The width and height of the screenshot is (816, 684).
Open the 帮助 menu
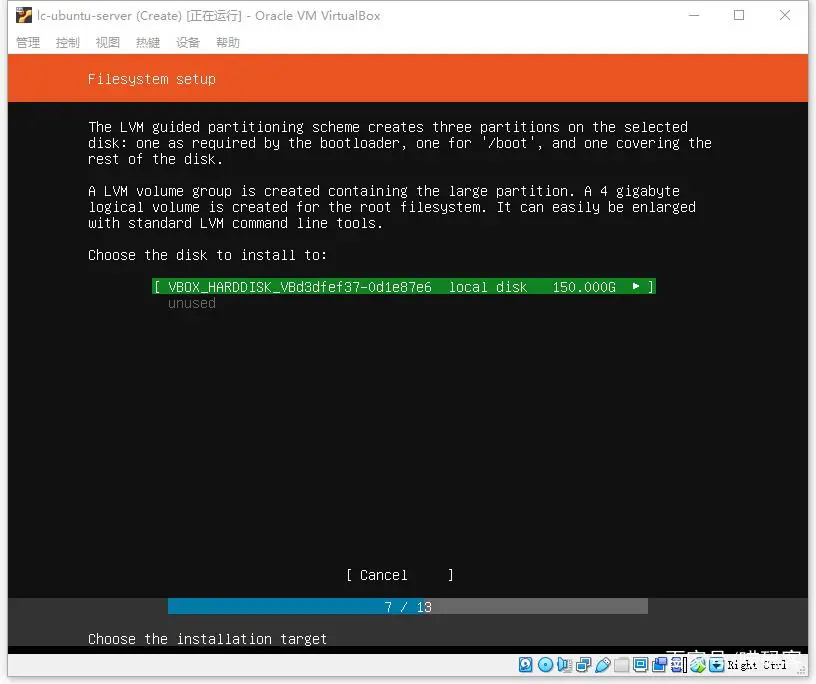[x=228, y=43]
